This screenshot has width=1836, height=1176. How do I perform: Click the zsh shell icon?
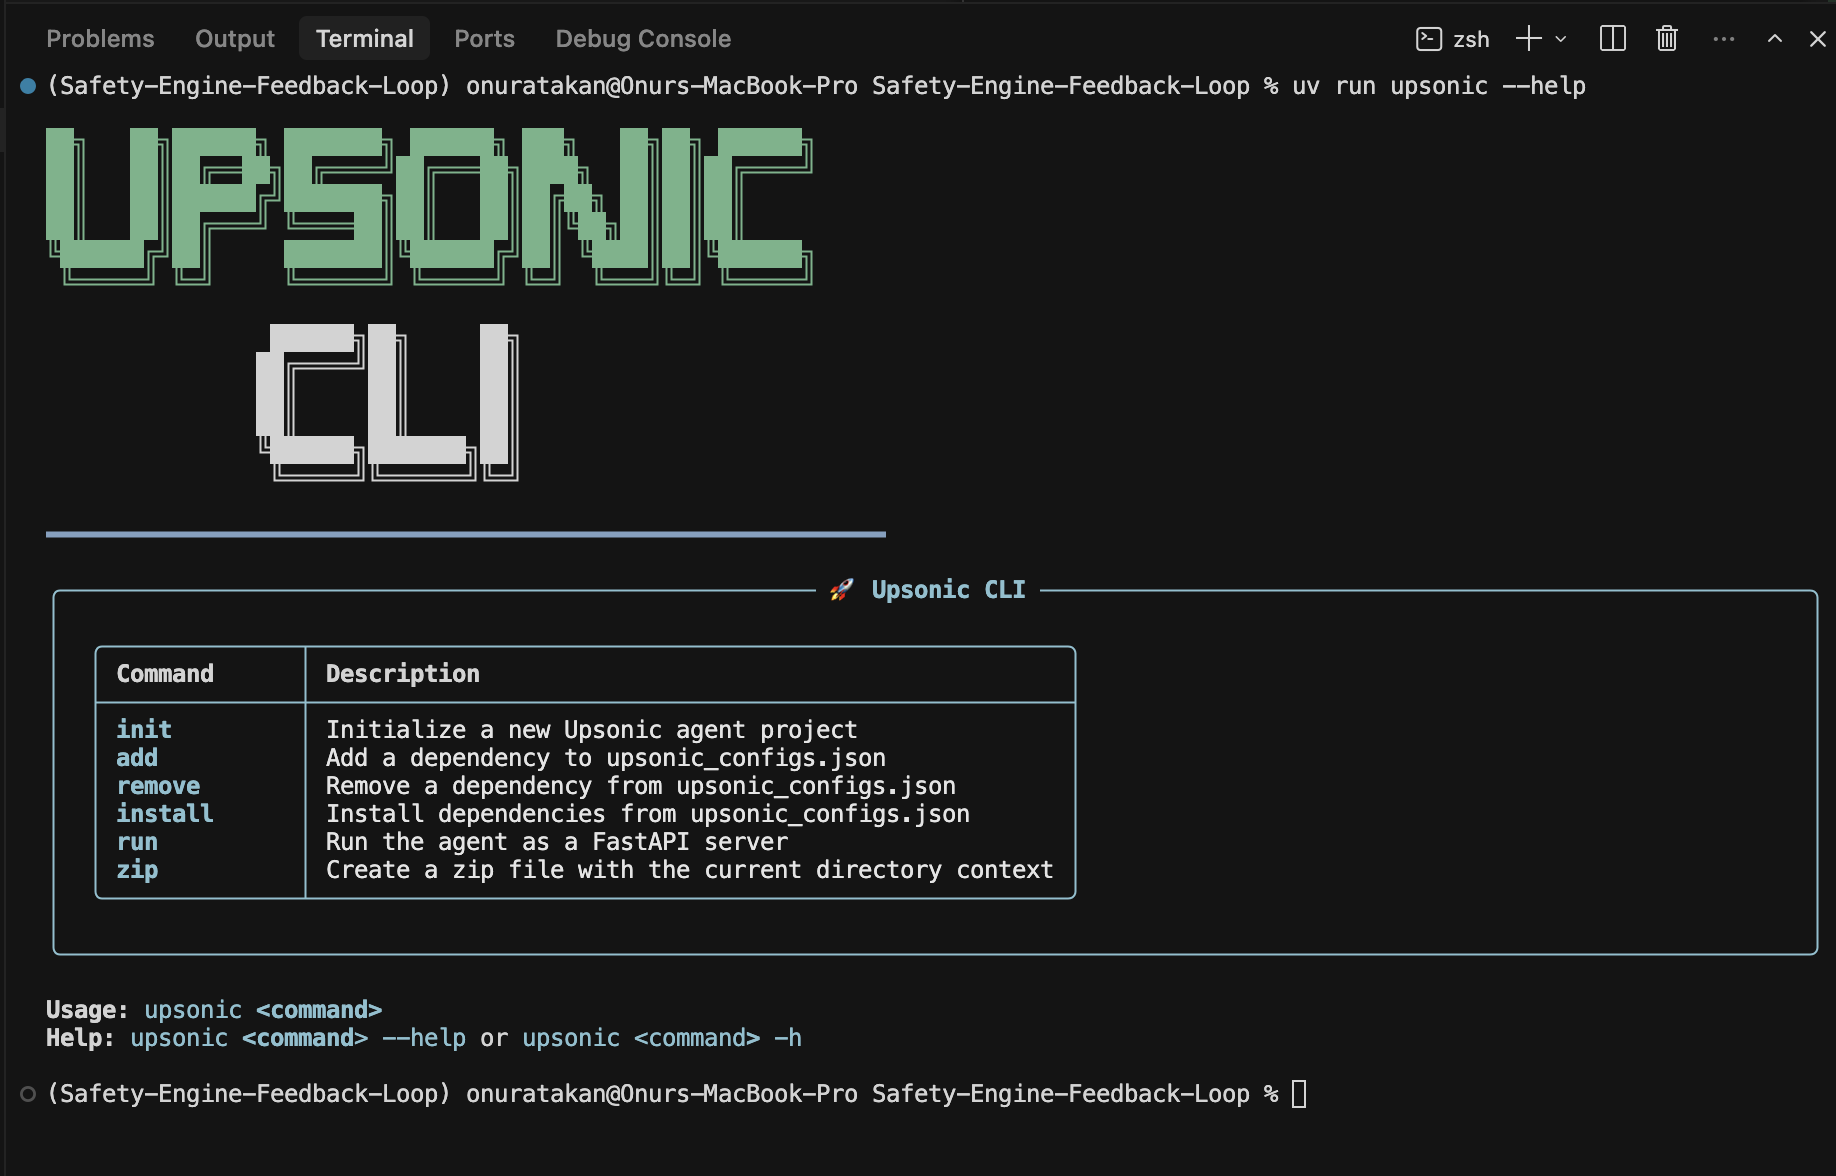[x=1427, y=38]
